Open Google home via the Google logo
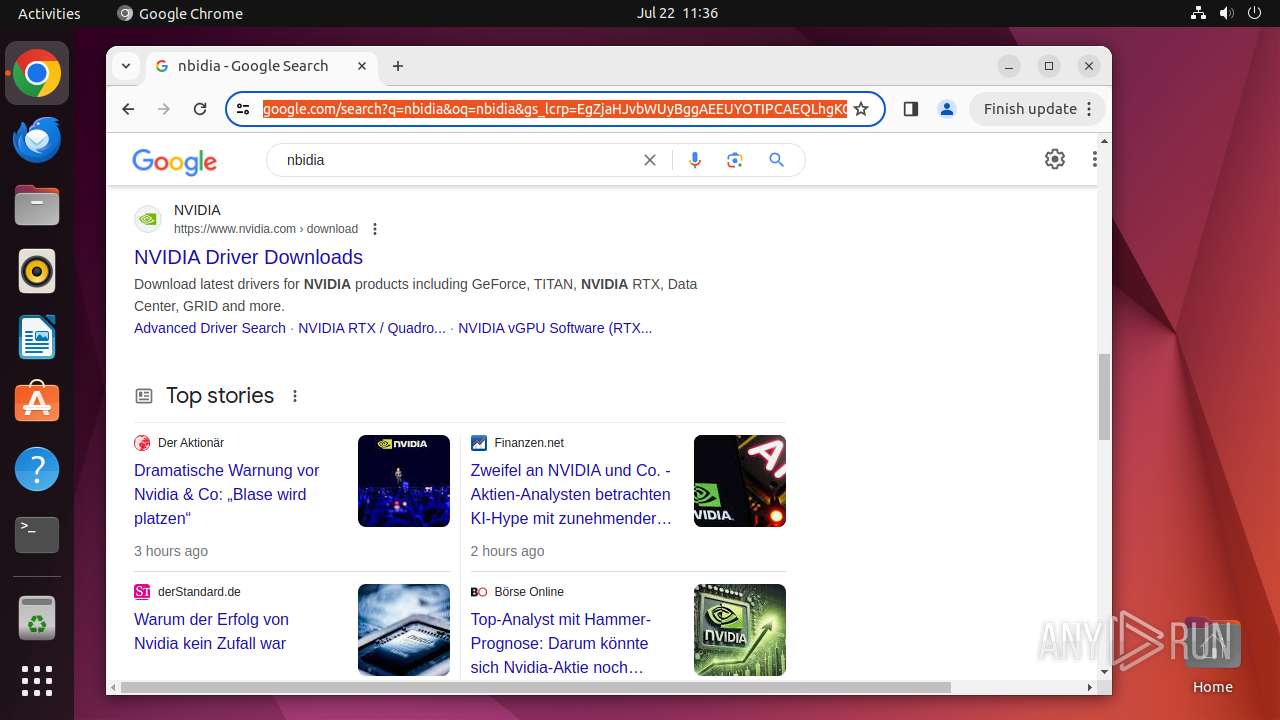Screen dimensions: 1280x720 [174, 161]
